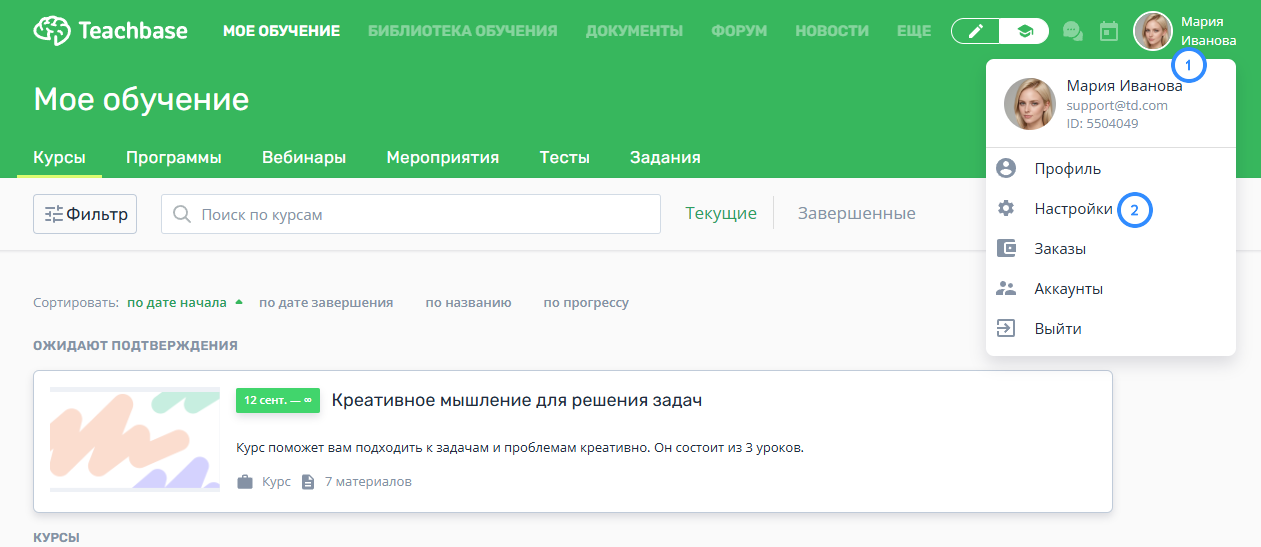
Task: Switch to the Курсы tab
Action: click(x=59, y=157)
